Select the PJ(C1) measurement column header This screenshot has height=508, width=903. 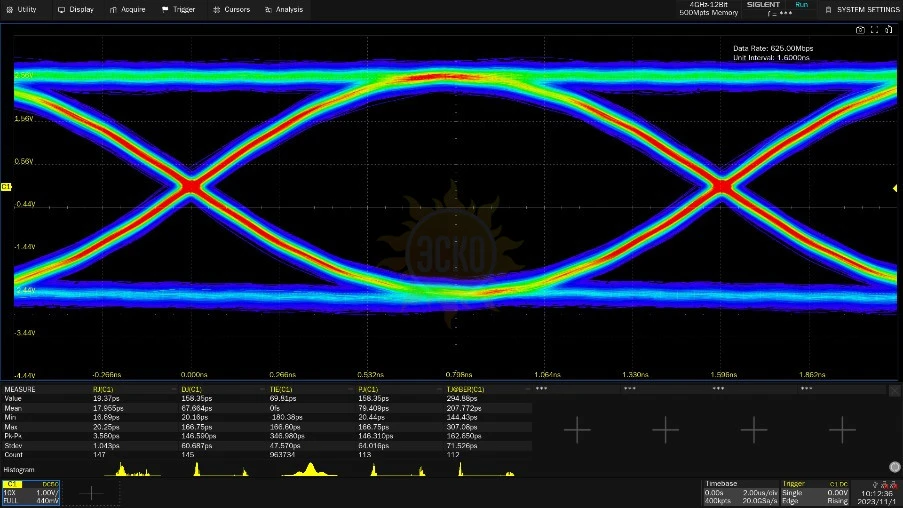(368, 389)
